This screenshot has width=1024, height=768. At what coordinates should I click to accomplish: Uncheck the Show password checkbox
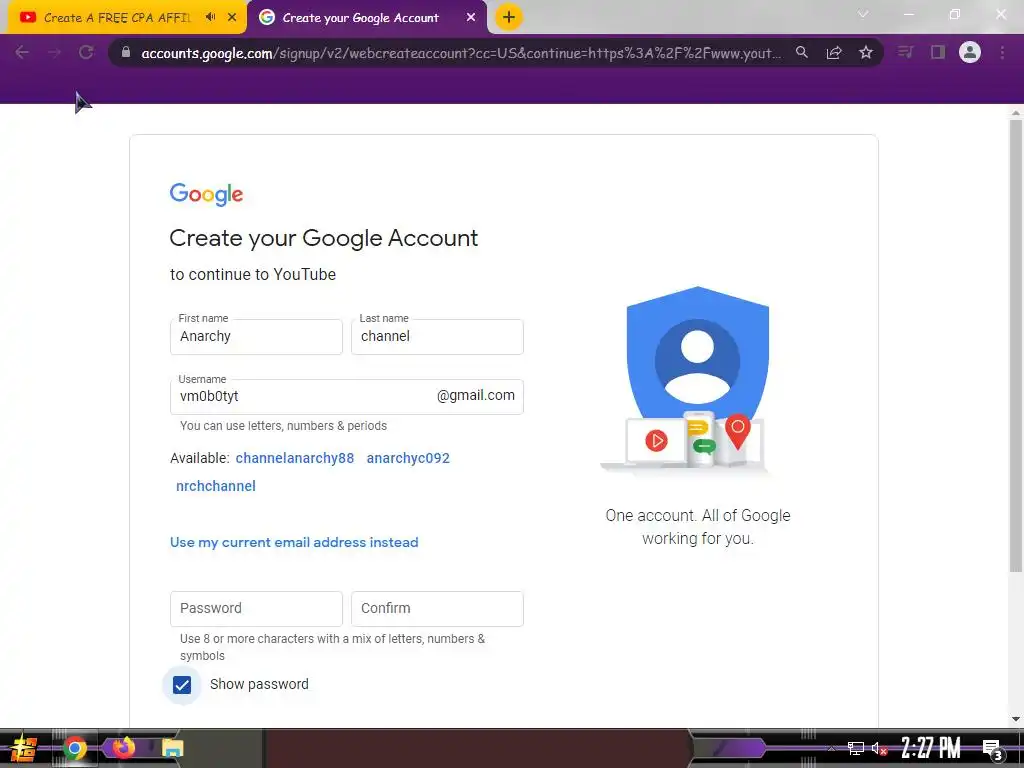182,684
